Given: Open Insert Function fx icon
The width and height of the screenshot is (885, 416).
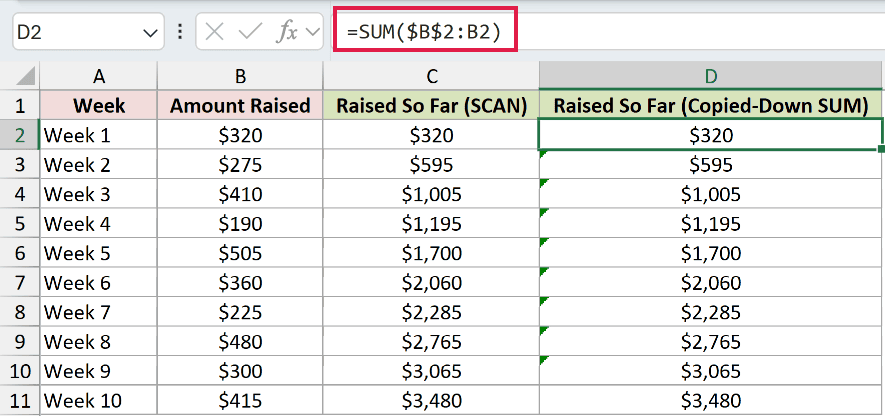Looking at the screenshot, I should [x=286, y=32].
